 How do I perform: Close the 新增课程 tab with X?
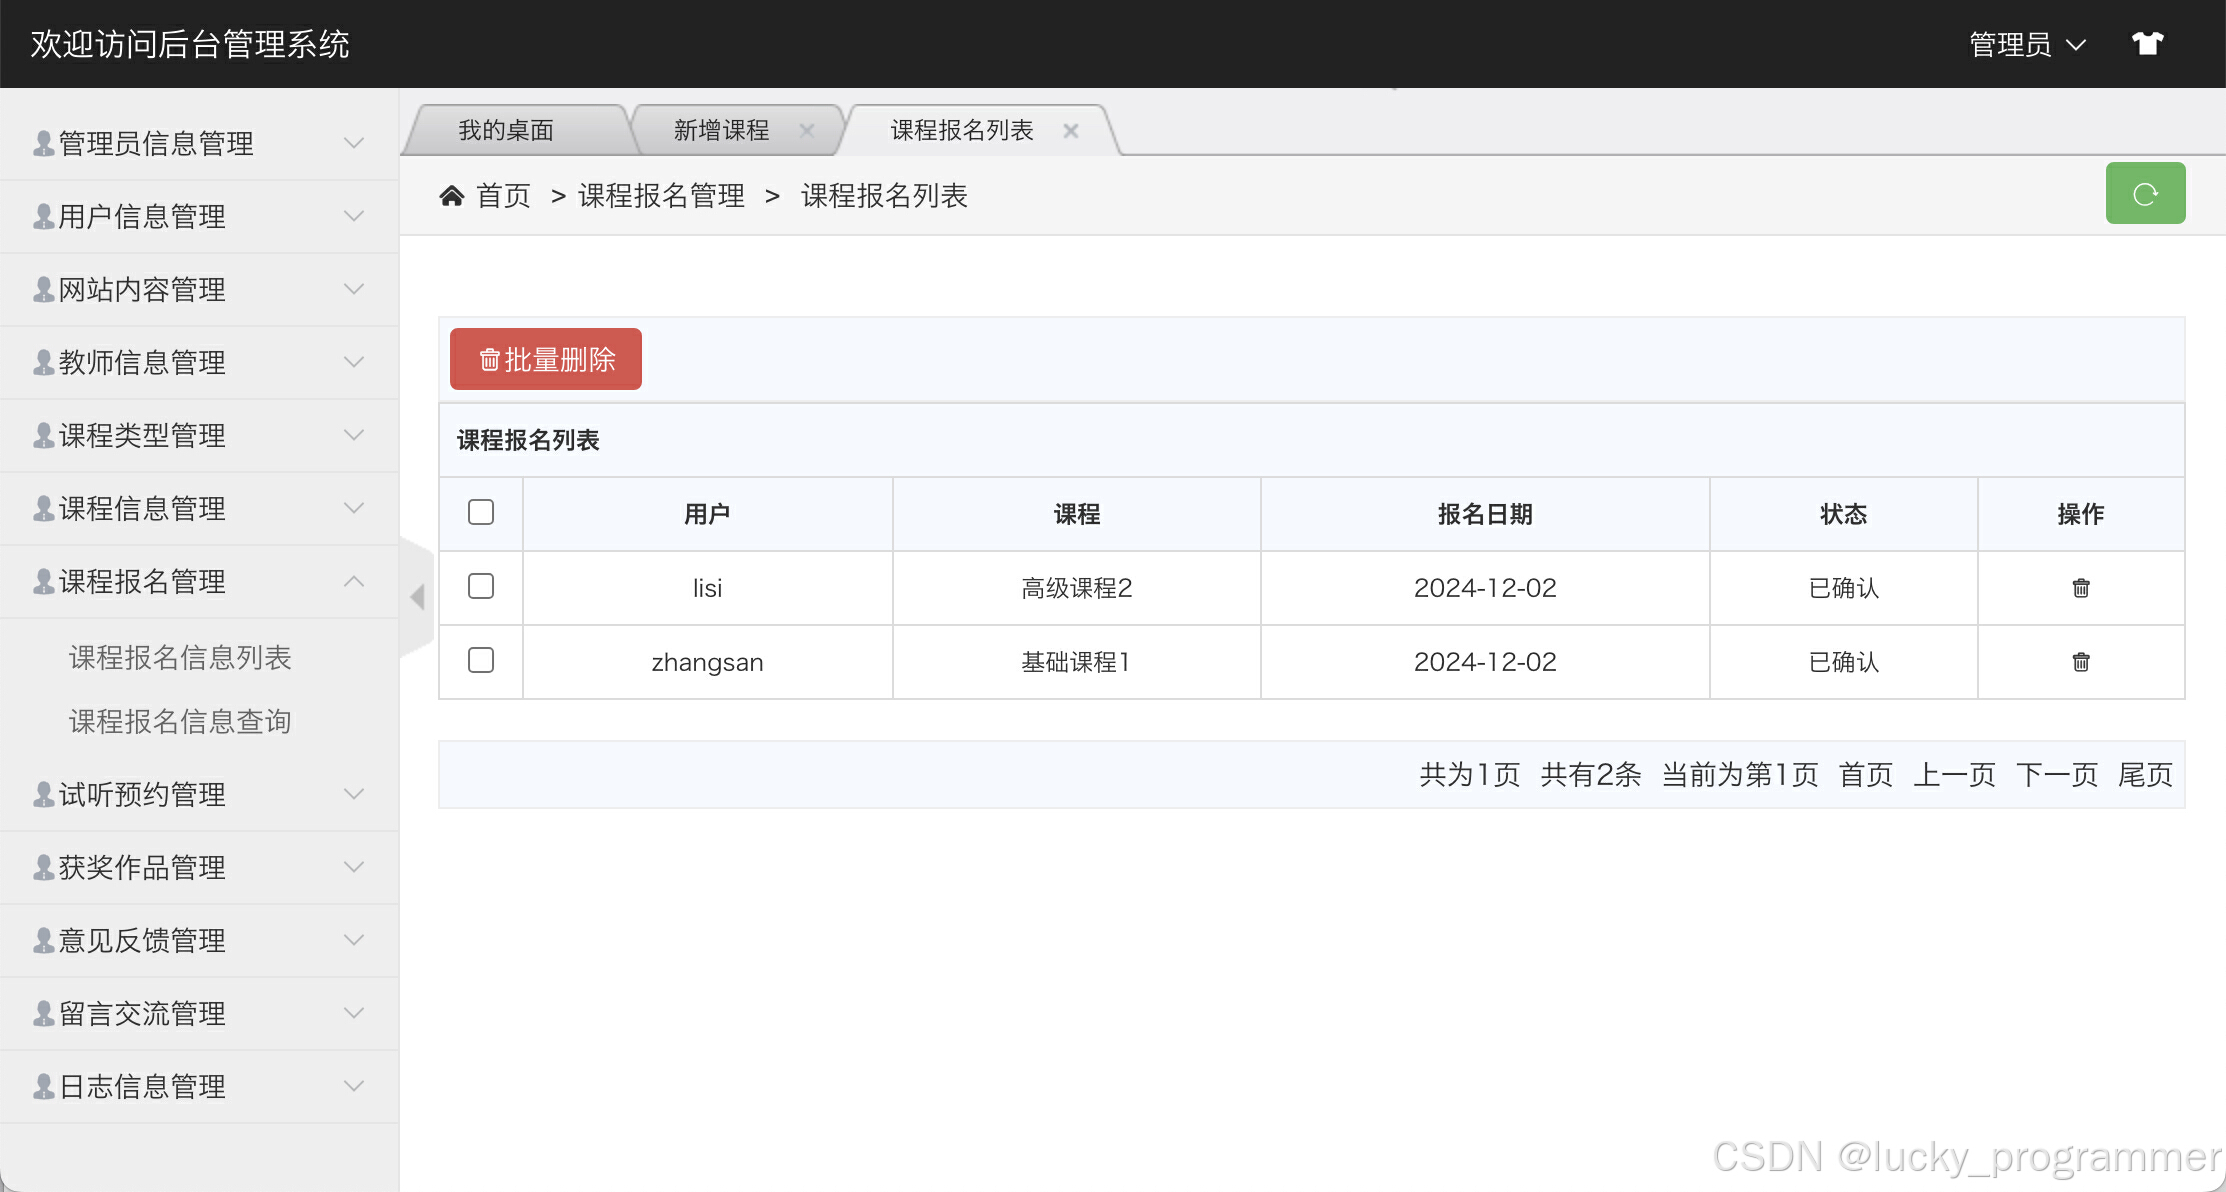click(807, 131)
